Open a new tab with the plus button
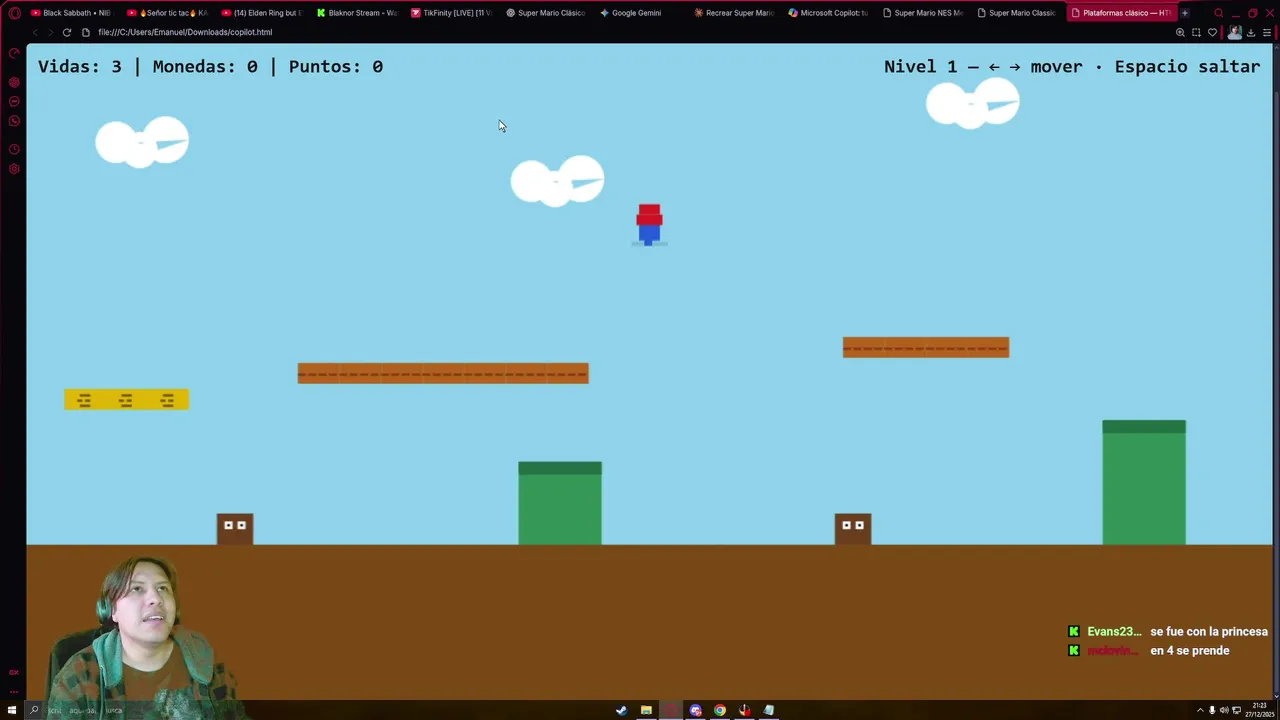This screenshot has width=1280, height=720. 1185,13
